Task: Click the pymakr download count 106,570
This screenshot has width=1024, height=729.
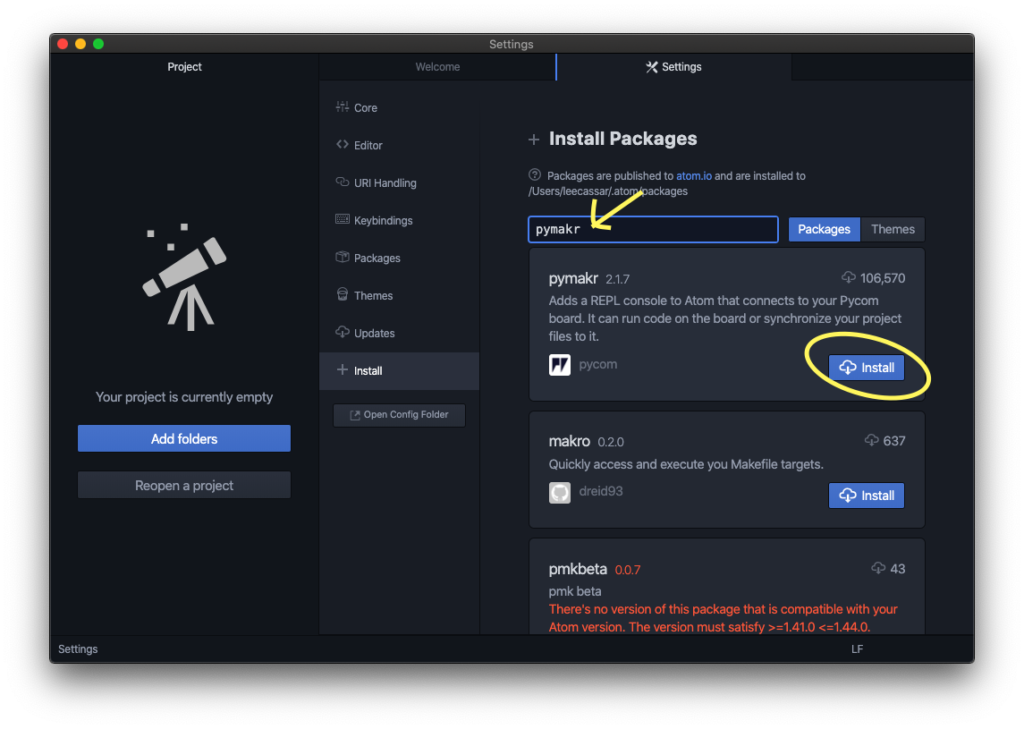Action: click(882, 278)
